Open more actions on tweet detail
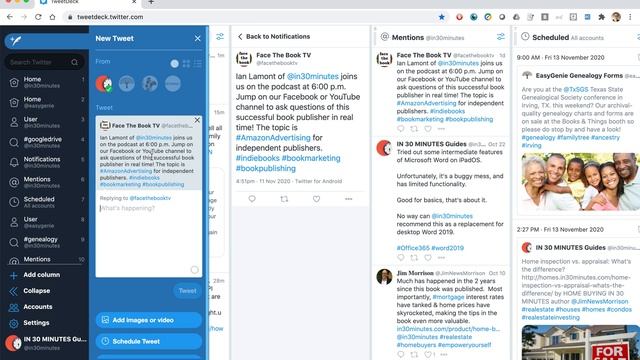This screenshot has width=640, height=360. (x=348, y=199)
